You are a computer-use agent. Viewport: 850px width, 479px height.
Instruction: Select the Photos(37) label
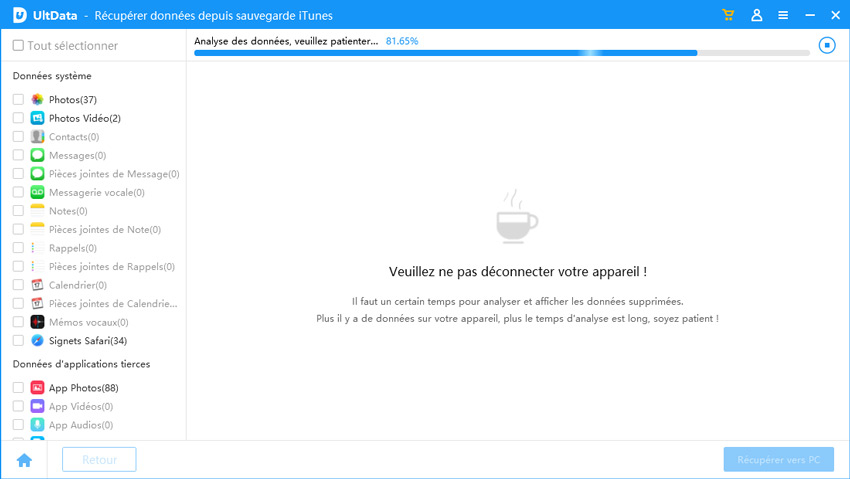(73, 100)
